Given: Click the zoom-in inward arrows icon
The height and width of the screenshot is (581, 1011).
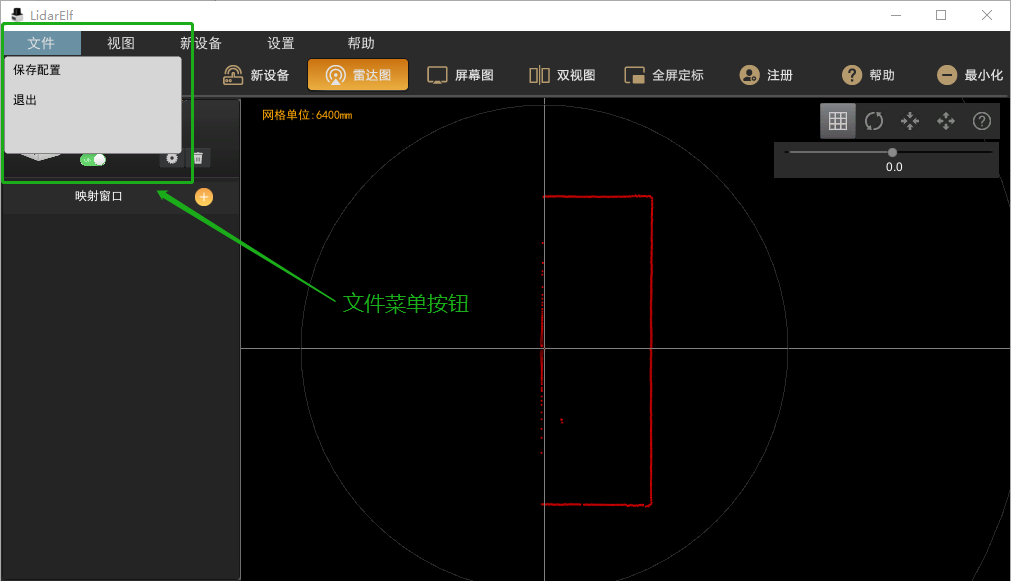Looking at the screenshot, I should click(910, 121).
